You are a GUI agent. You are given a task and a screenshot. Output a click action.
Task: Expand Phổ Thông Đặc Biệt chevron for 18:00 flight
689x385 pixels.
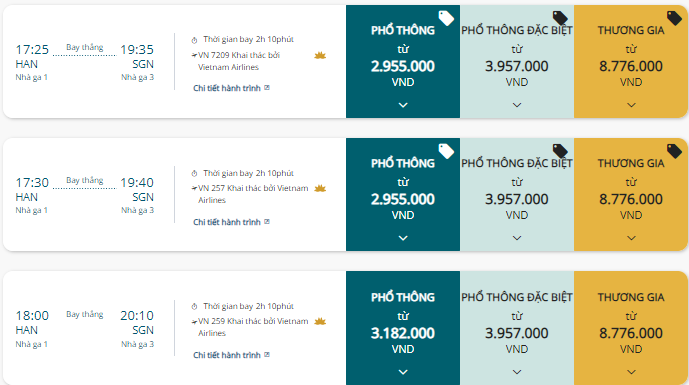pos(517,372)
